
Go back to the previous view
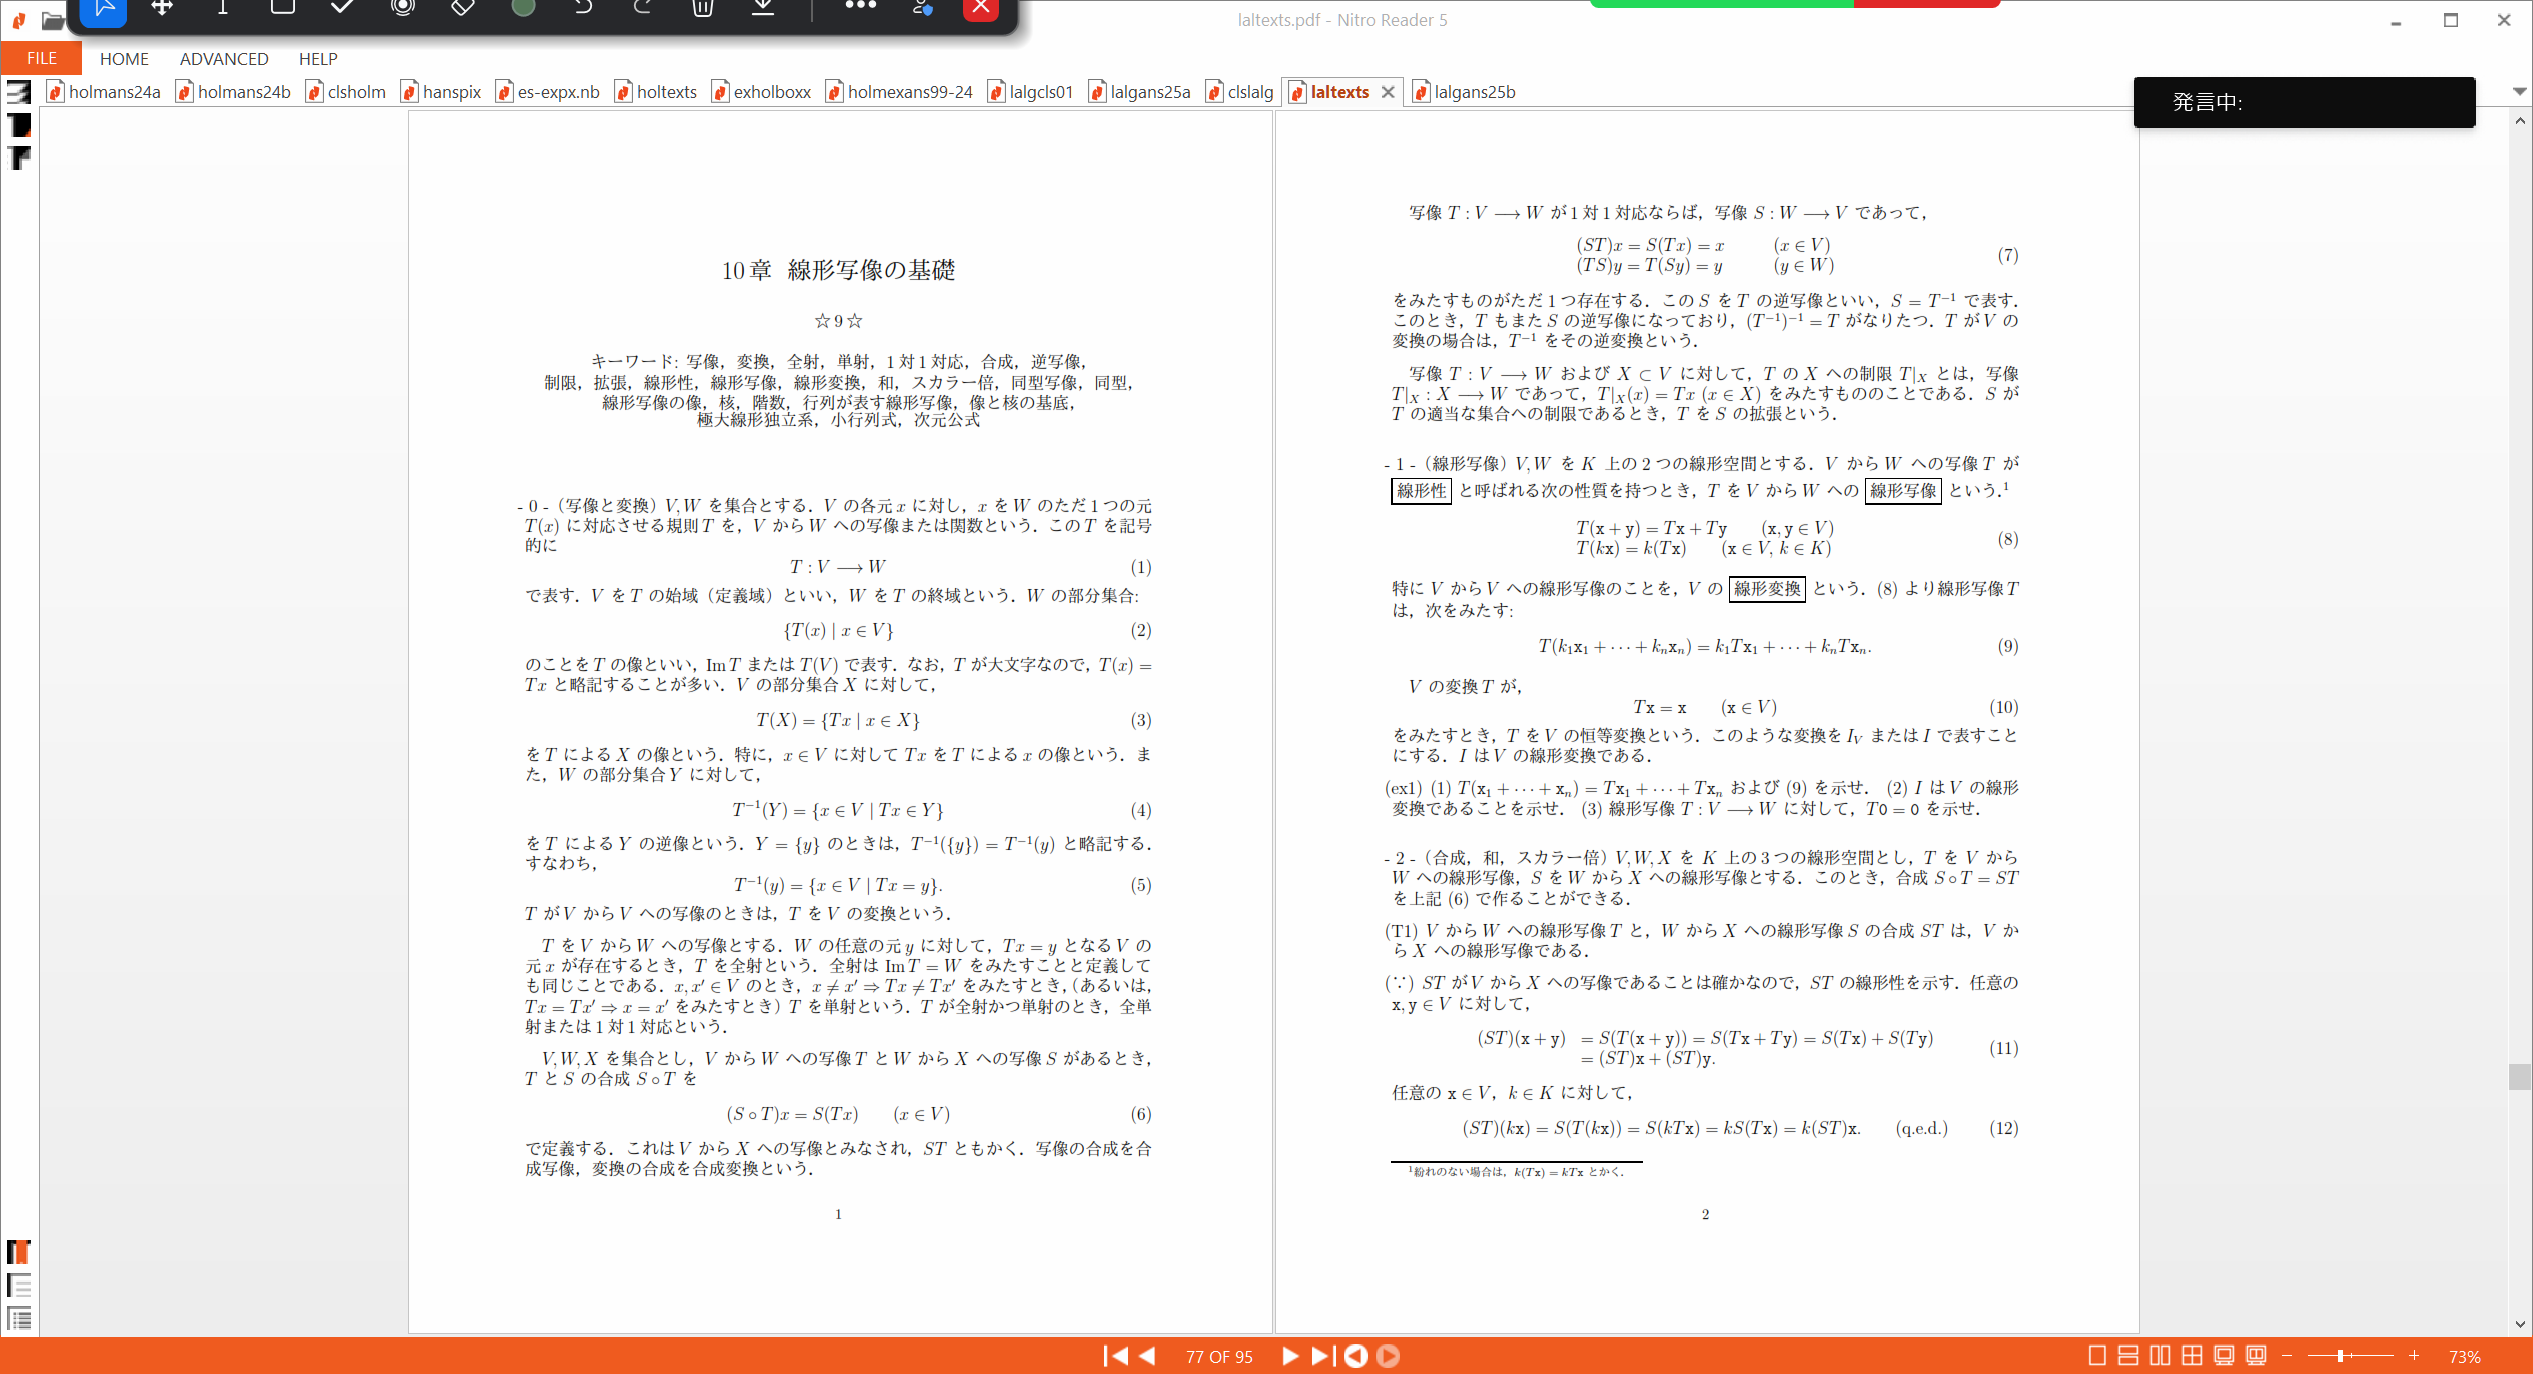[x=1356, y=1356]
